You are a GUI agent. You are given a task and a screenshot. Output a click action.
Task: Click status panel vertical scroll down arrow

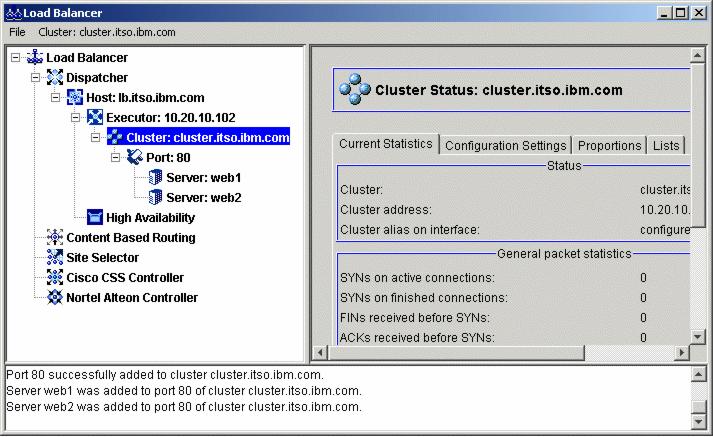tap(697, 337)
